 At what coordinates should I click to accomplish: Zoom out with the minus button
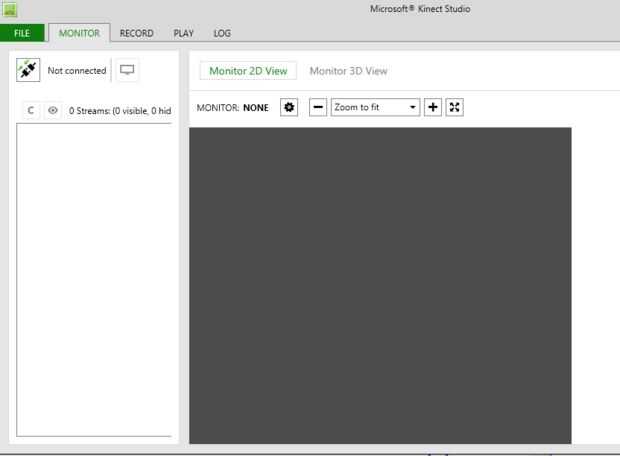point(318,107)
